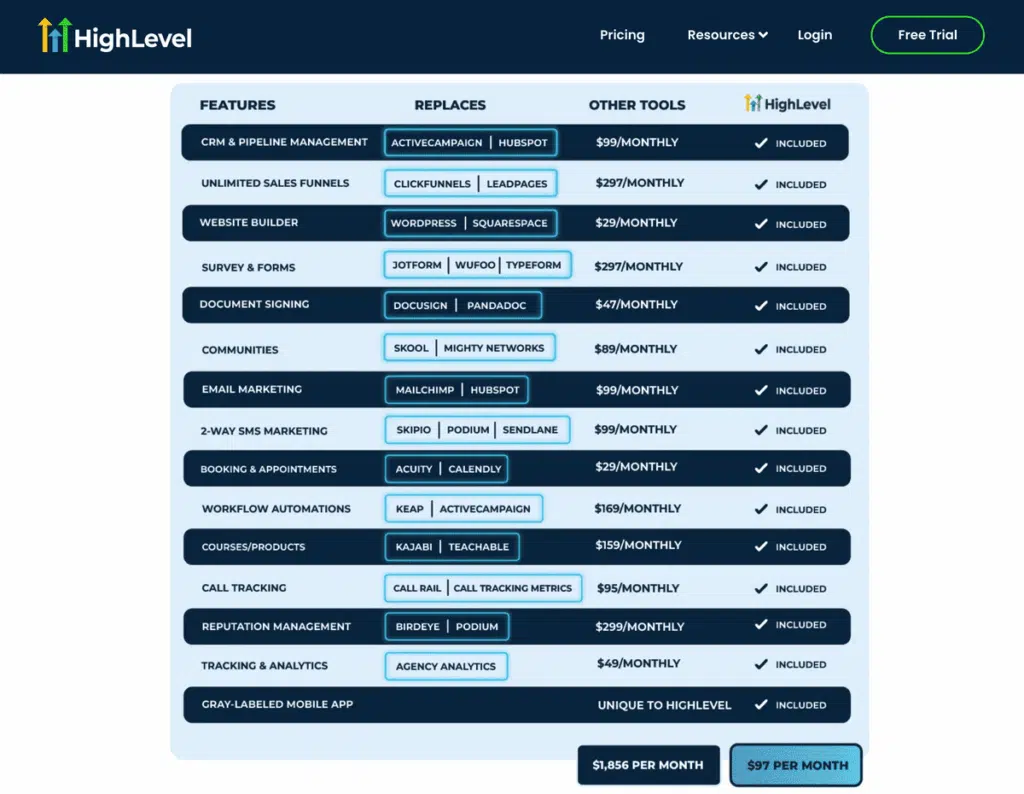Click the Unique to HighLevel label
The height and width of the screenshot is (794, 1024).
pyautogui.click(x=664, y=705)
